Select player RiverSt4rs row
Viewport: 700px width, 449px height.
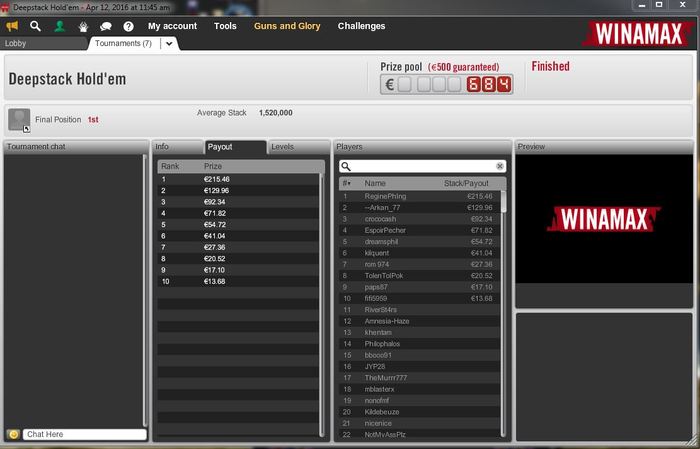420,310
